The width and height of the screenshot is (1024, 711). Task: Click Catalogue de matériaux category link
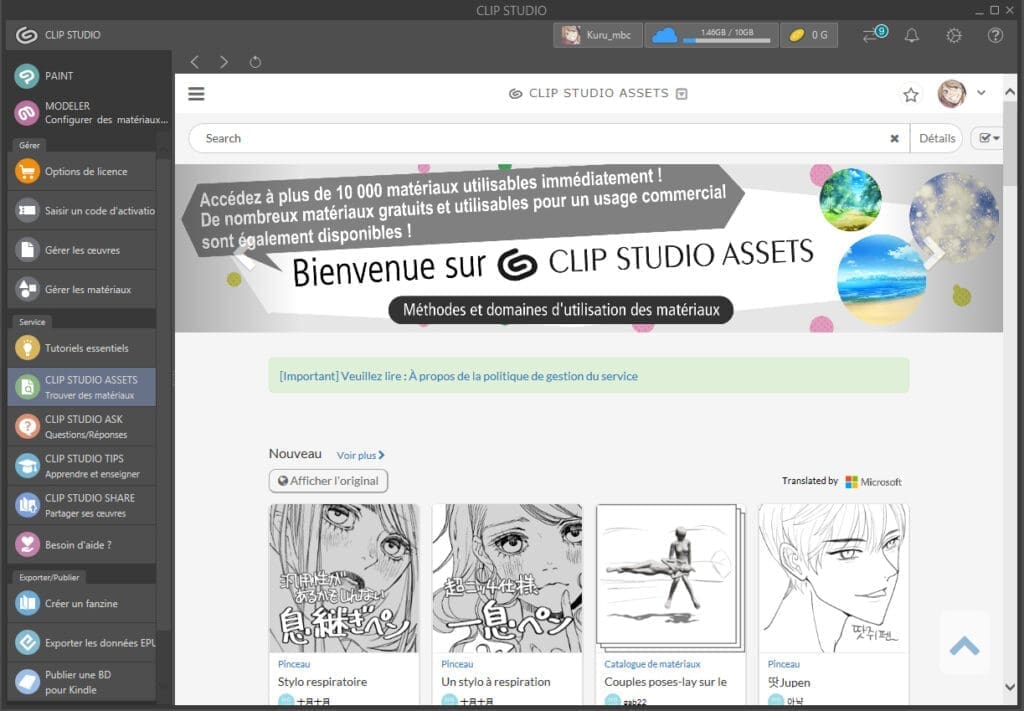click(x=652, y=664)
